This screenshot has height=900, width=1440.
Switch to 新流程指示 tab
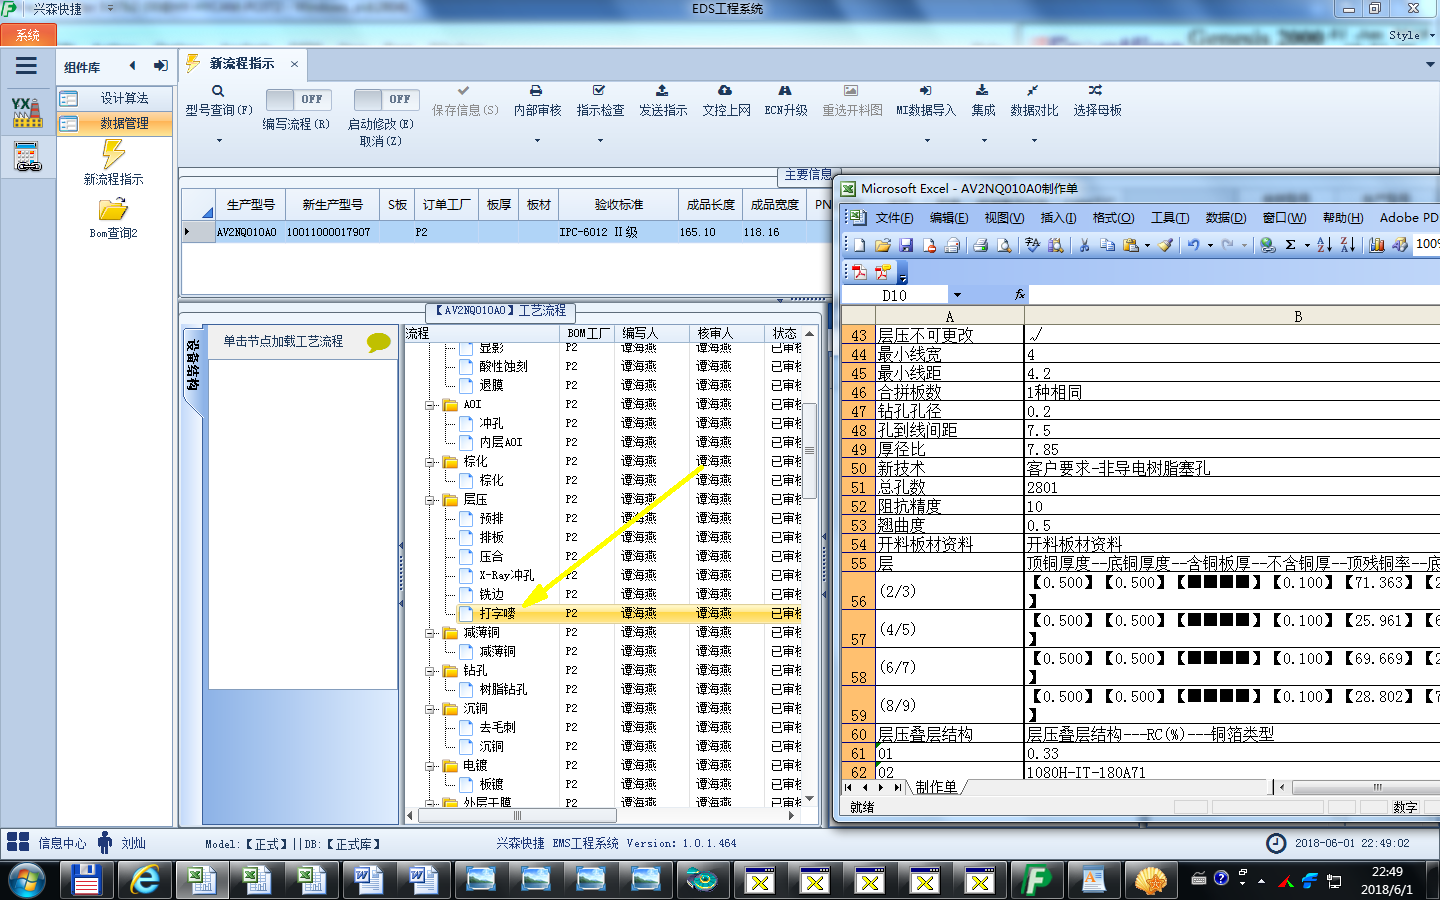click(x=242, y=64)
